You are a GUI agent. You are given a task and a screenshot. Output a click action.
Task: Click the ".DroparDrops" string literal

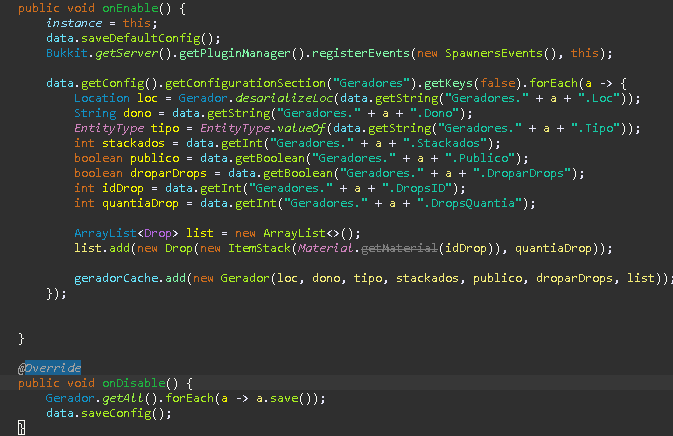point(522,173)
